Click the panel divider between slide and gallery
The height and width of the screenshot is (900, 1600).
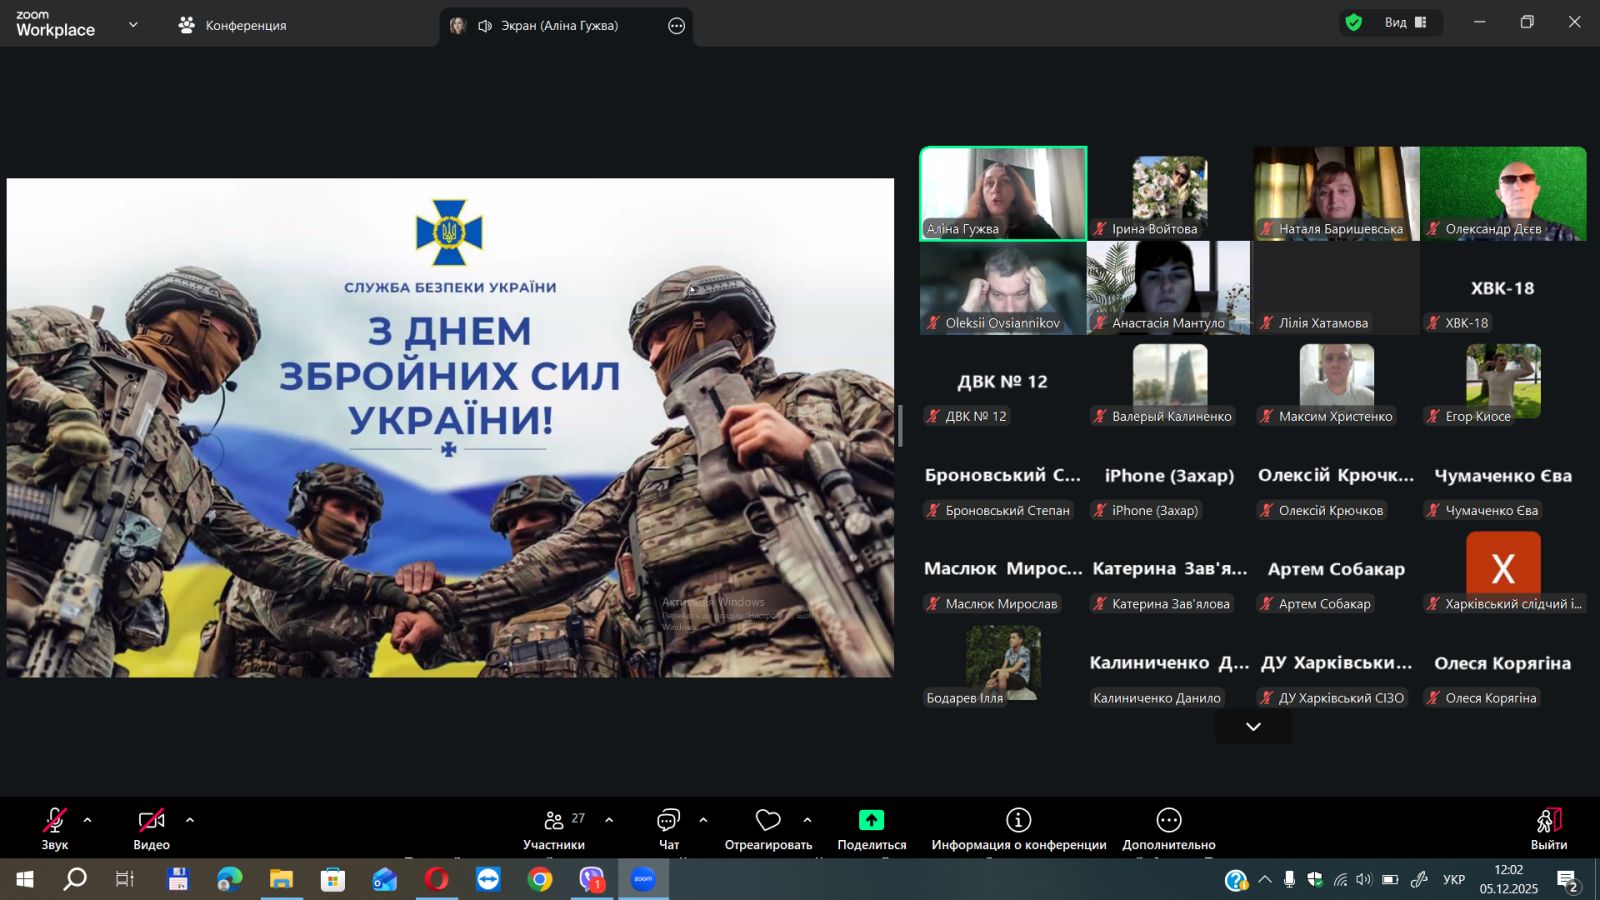click(x=900, y=426)
